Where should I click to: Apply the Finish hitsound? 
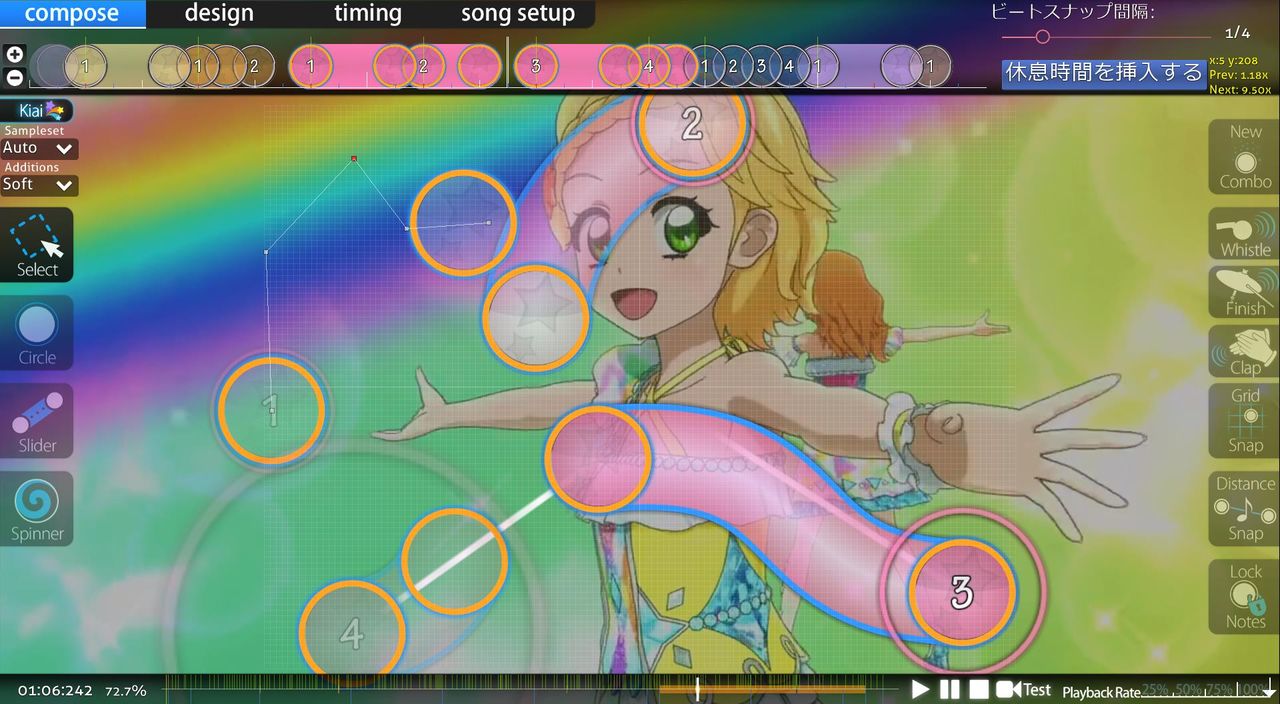point(1242,292)
